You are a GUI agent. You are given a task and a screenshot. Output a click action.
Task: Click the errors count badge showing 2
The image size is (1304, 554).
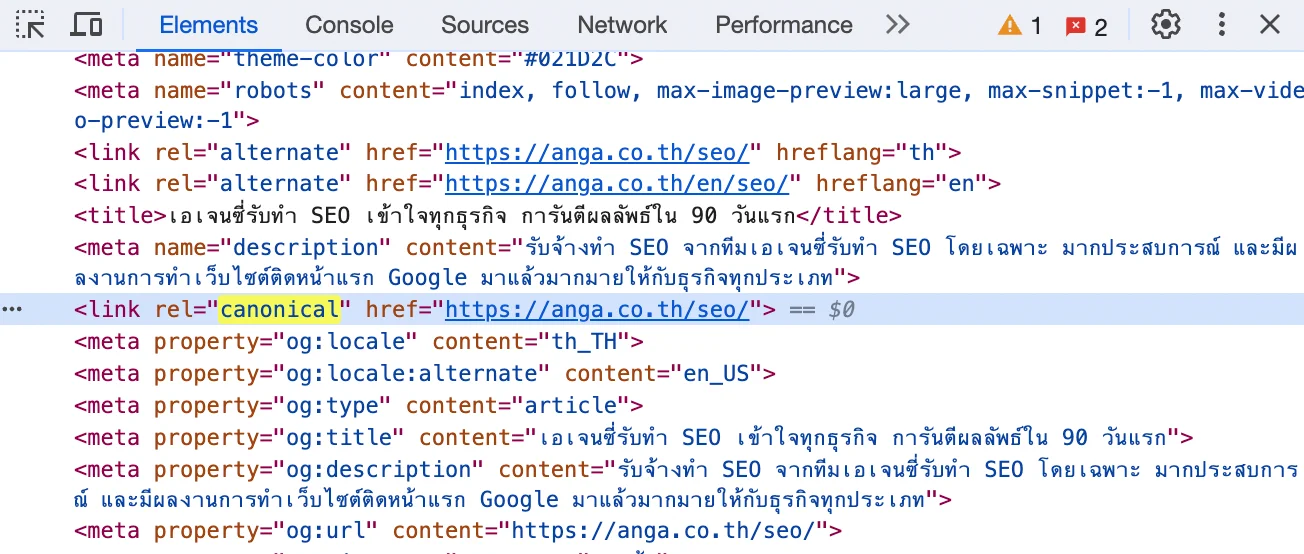pyautogui.click(x=1086, y=26)
